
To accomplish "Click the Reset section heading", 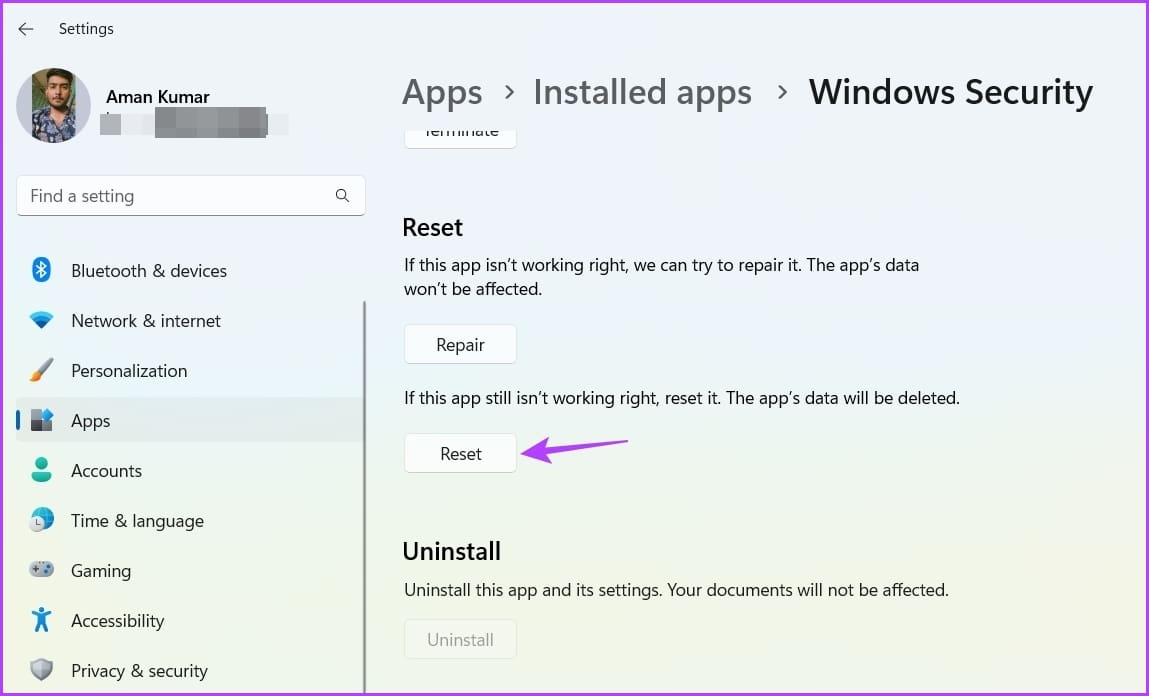I will [x=432, y=227].
